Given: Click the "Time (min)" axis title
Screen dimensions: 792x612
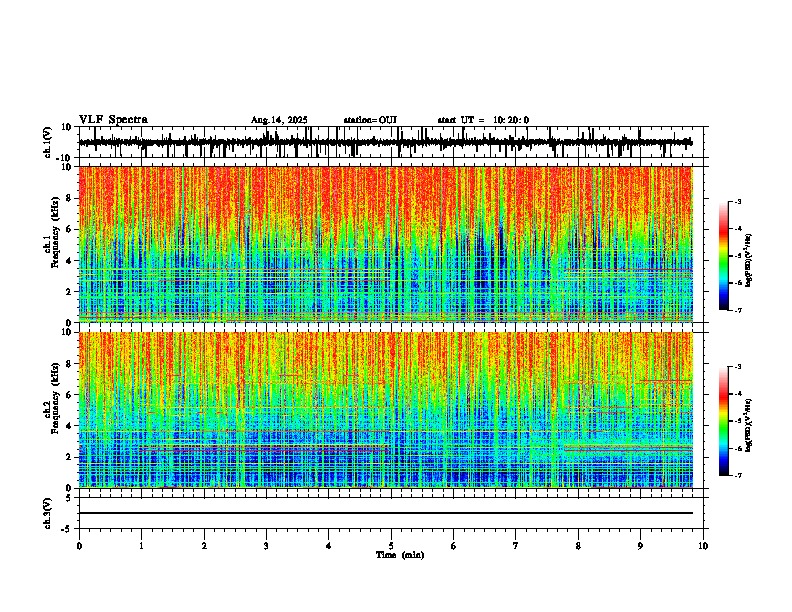Looking at the screenshot, I should 400,555.
